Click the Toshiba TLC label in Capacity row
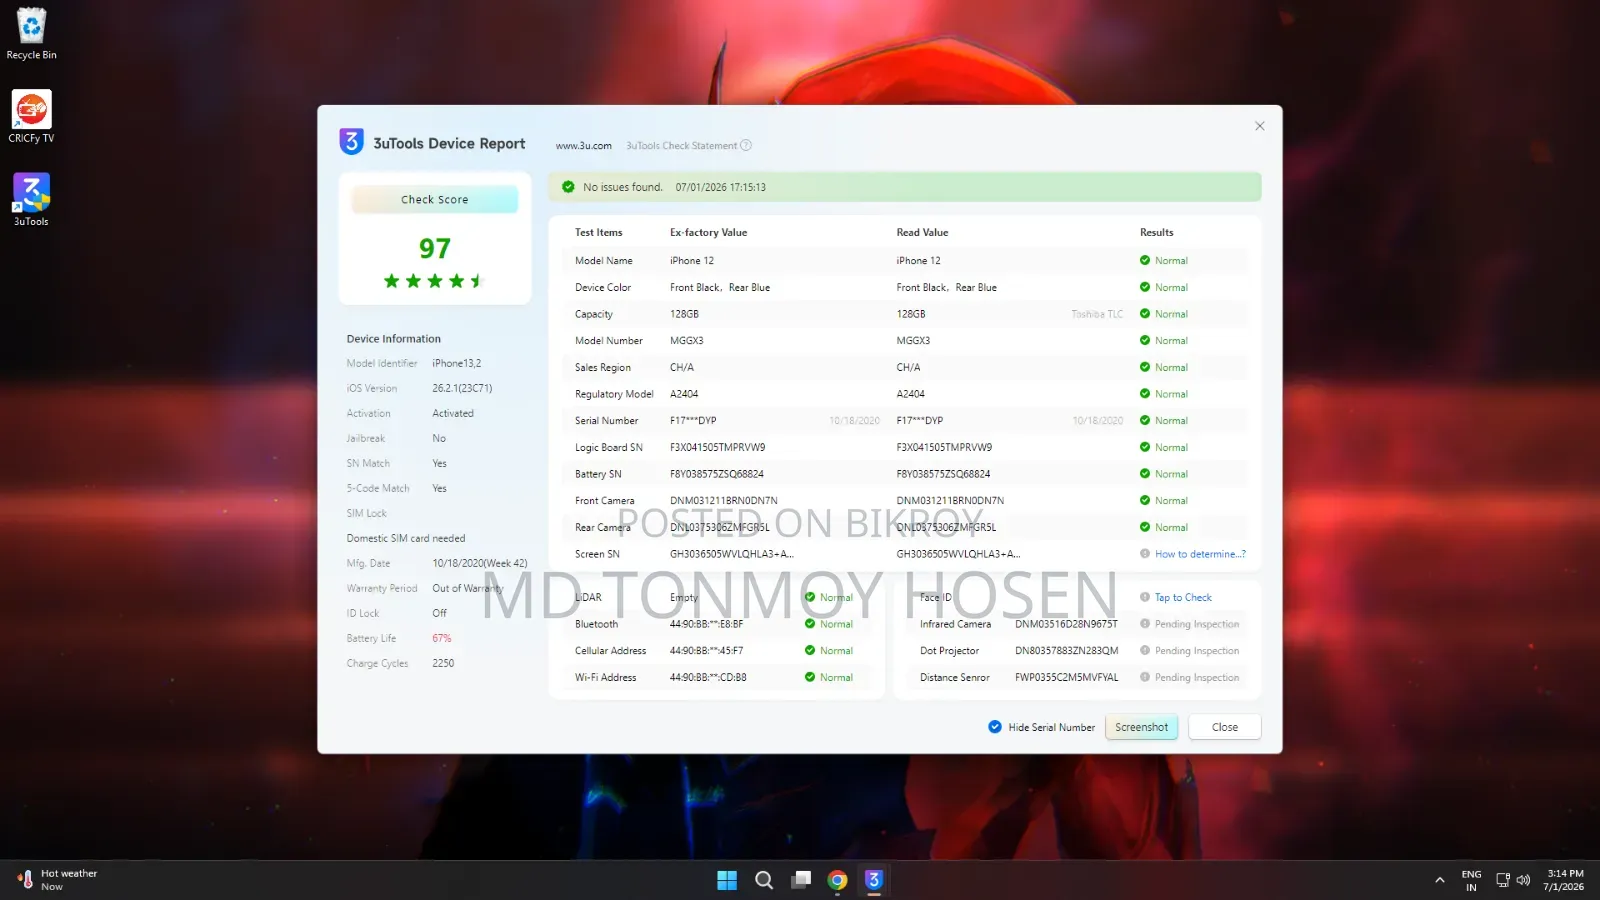1600x900 pixels. [x=1097, y=314]
